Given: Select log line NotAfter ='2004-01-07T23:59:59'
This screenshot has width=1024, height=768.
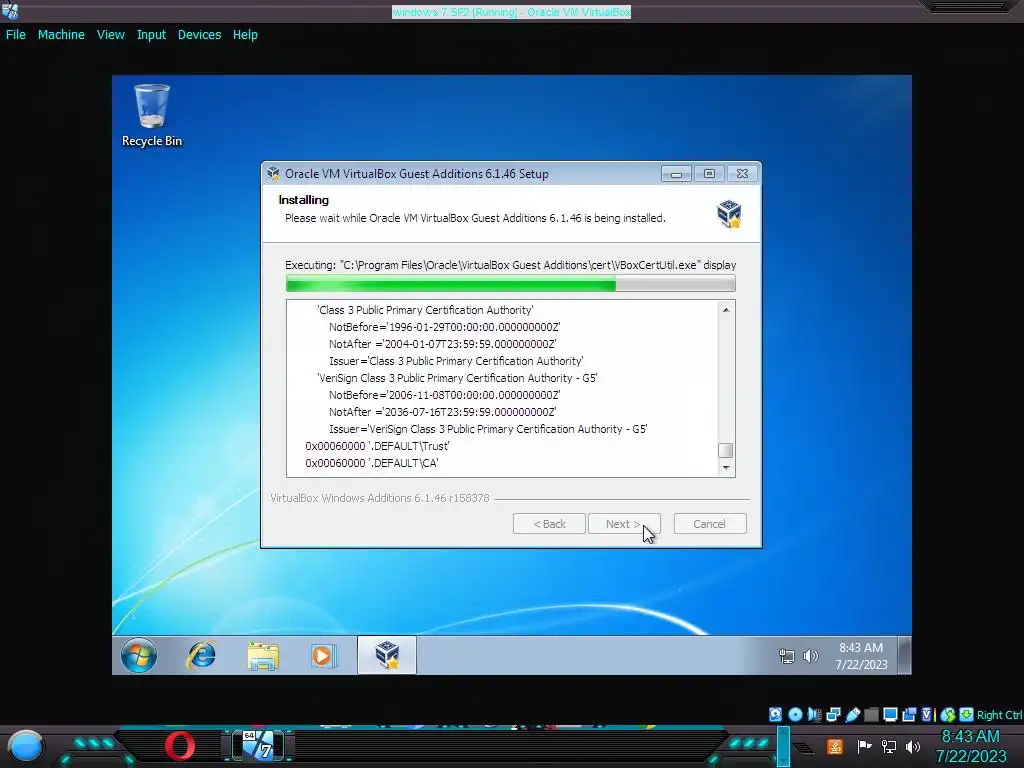Looking at the screenshot, I should (443, 344).
